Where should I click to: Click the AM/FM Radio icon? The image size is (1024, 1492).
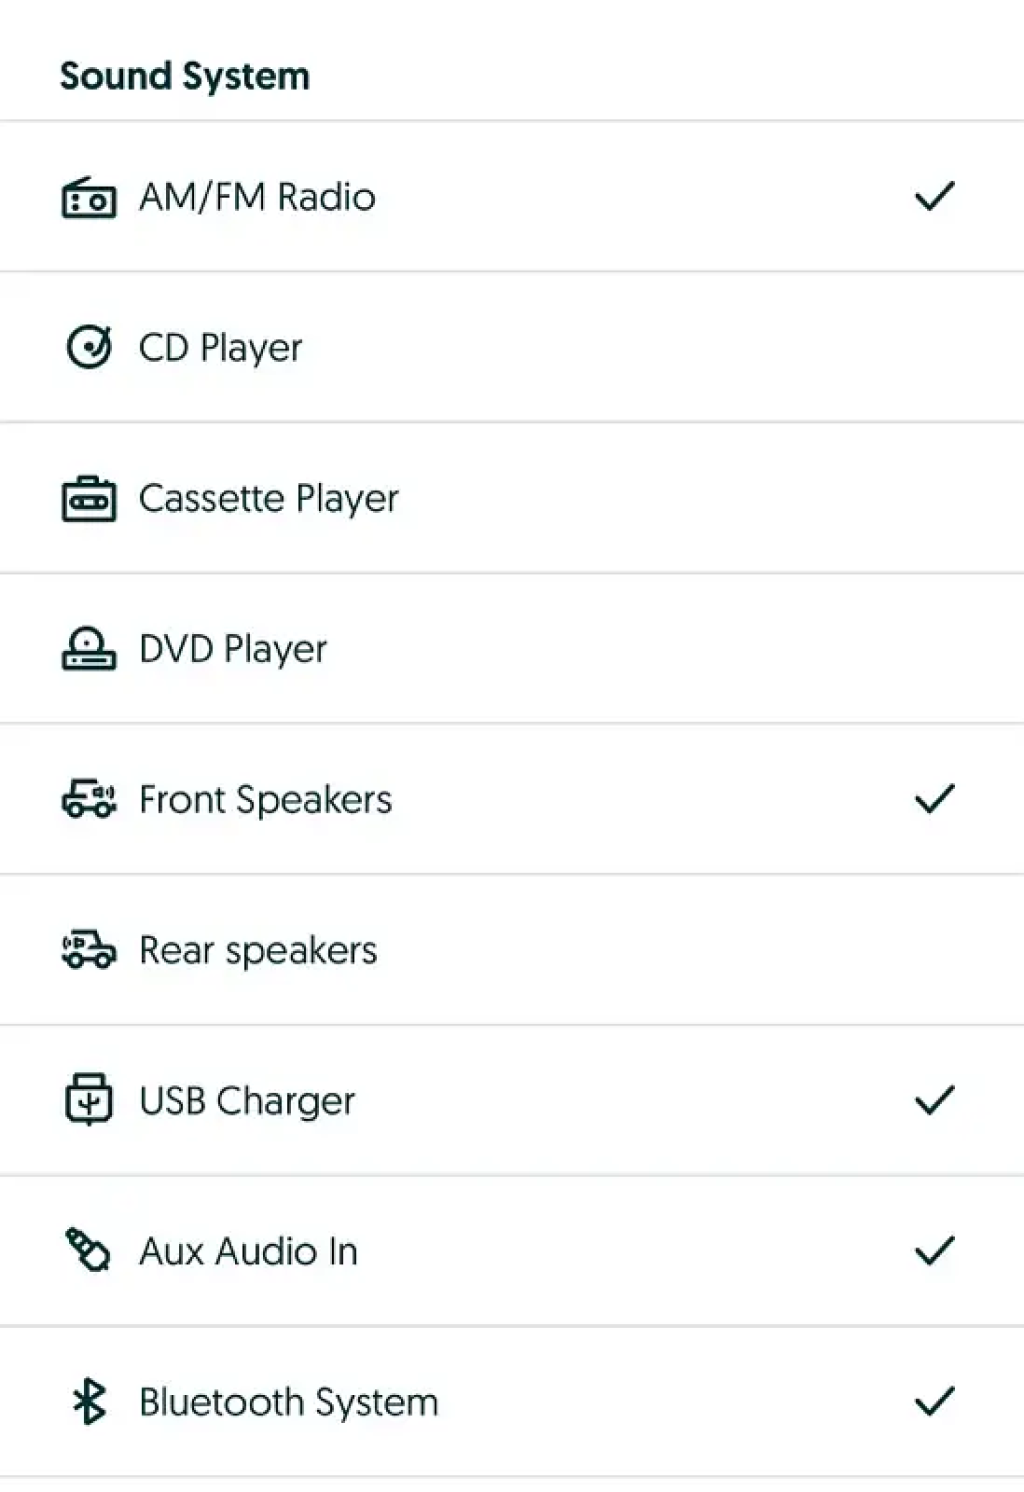click(x=89, y=197)
